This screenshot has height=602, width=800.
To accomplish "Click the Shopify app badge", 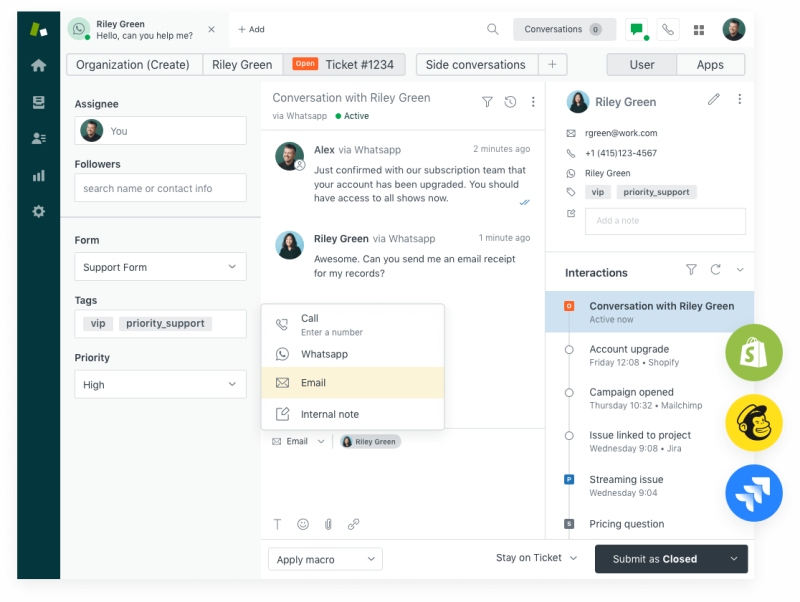I will (754, 353).
